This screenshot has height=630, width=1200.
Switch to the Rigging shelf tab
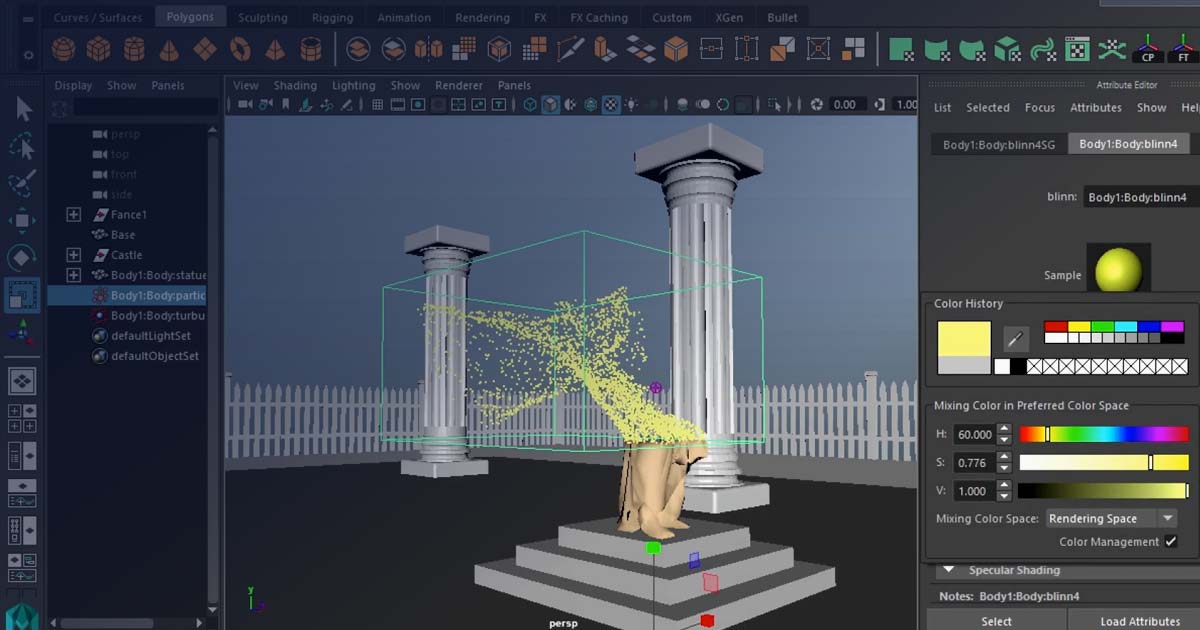(x=333, y=17)
